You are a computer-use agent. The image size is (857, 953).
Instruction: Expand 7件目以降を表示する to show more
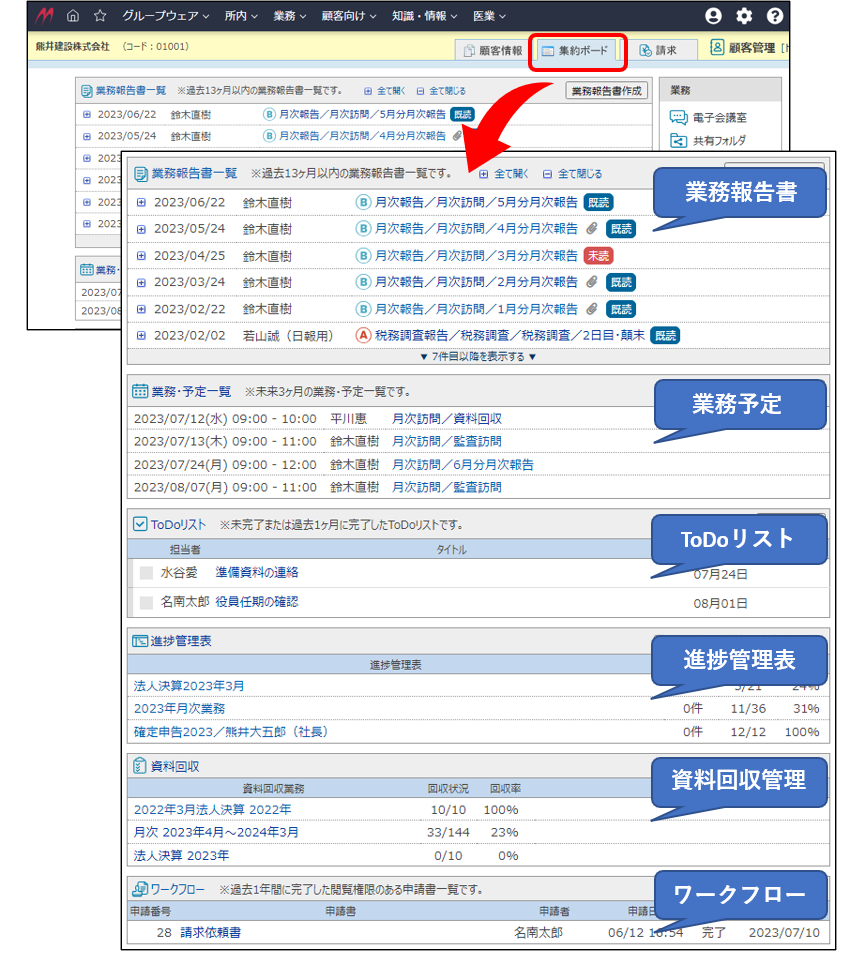(x=478, y=356)
